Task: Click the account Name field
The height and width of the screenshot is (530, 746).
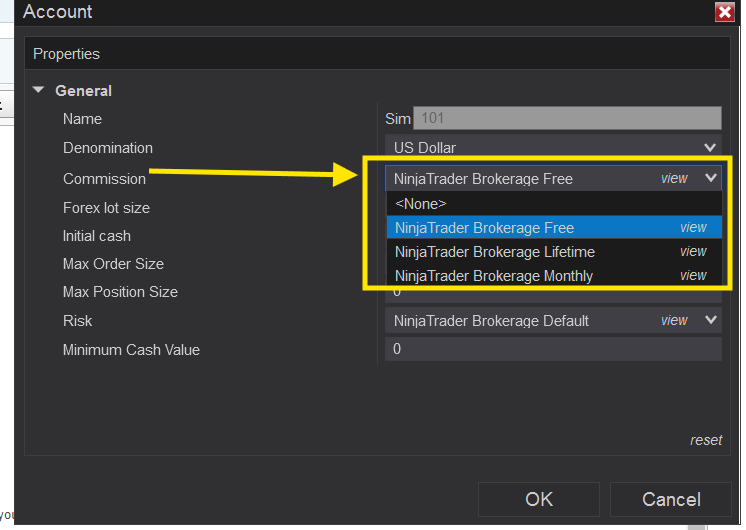Action: 566,118
